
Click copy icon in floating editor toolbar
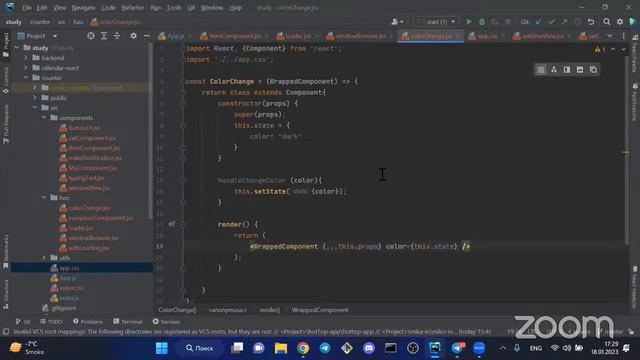(593, 70)
